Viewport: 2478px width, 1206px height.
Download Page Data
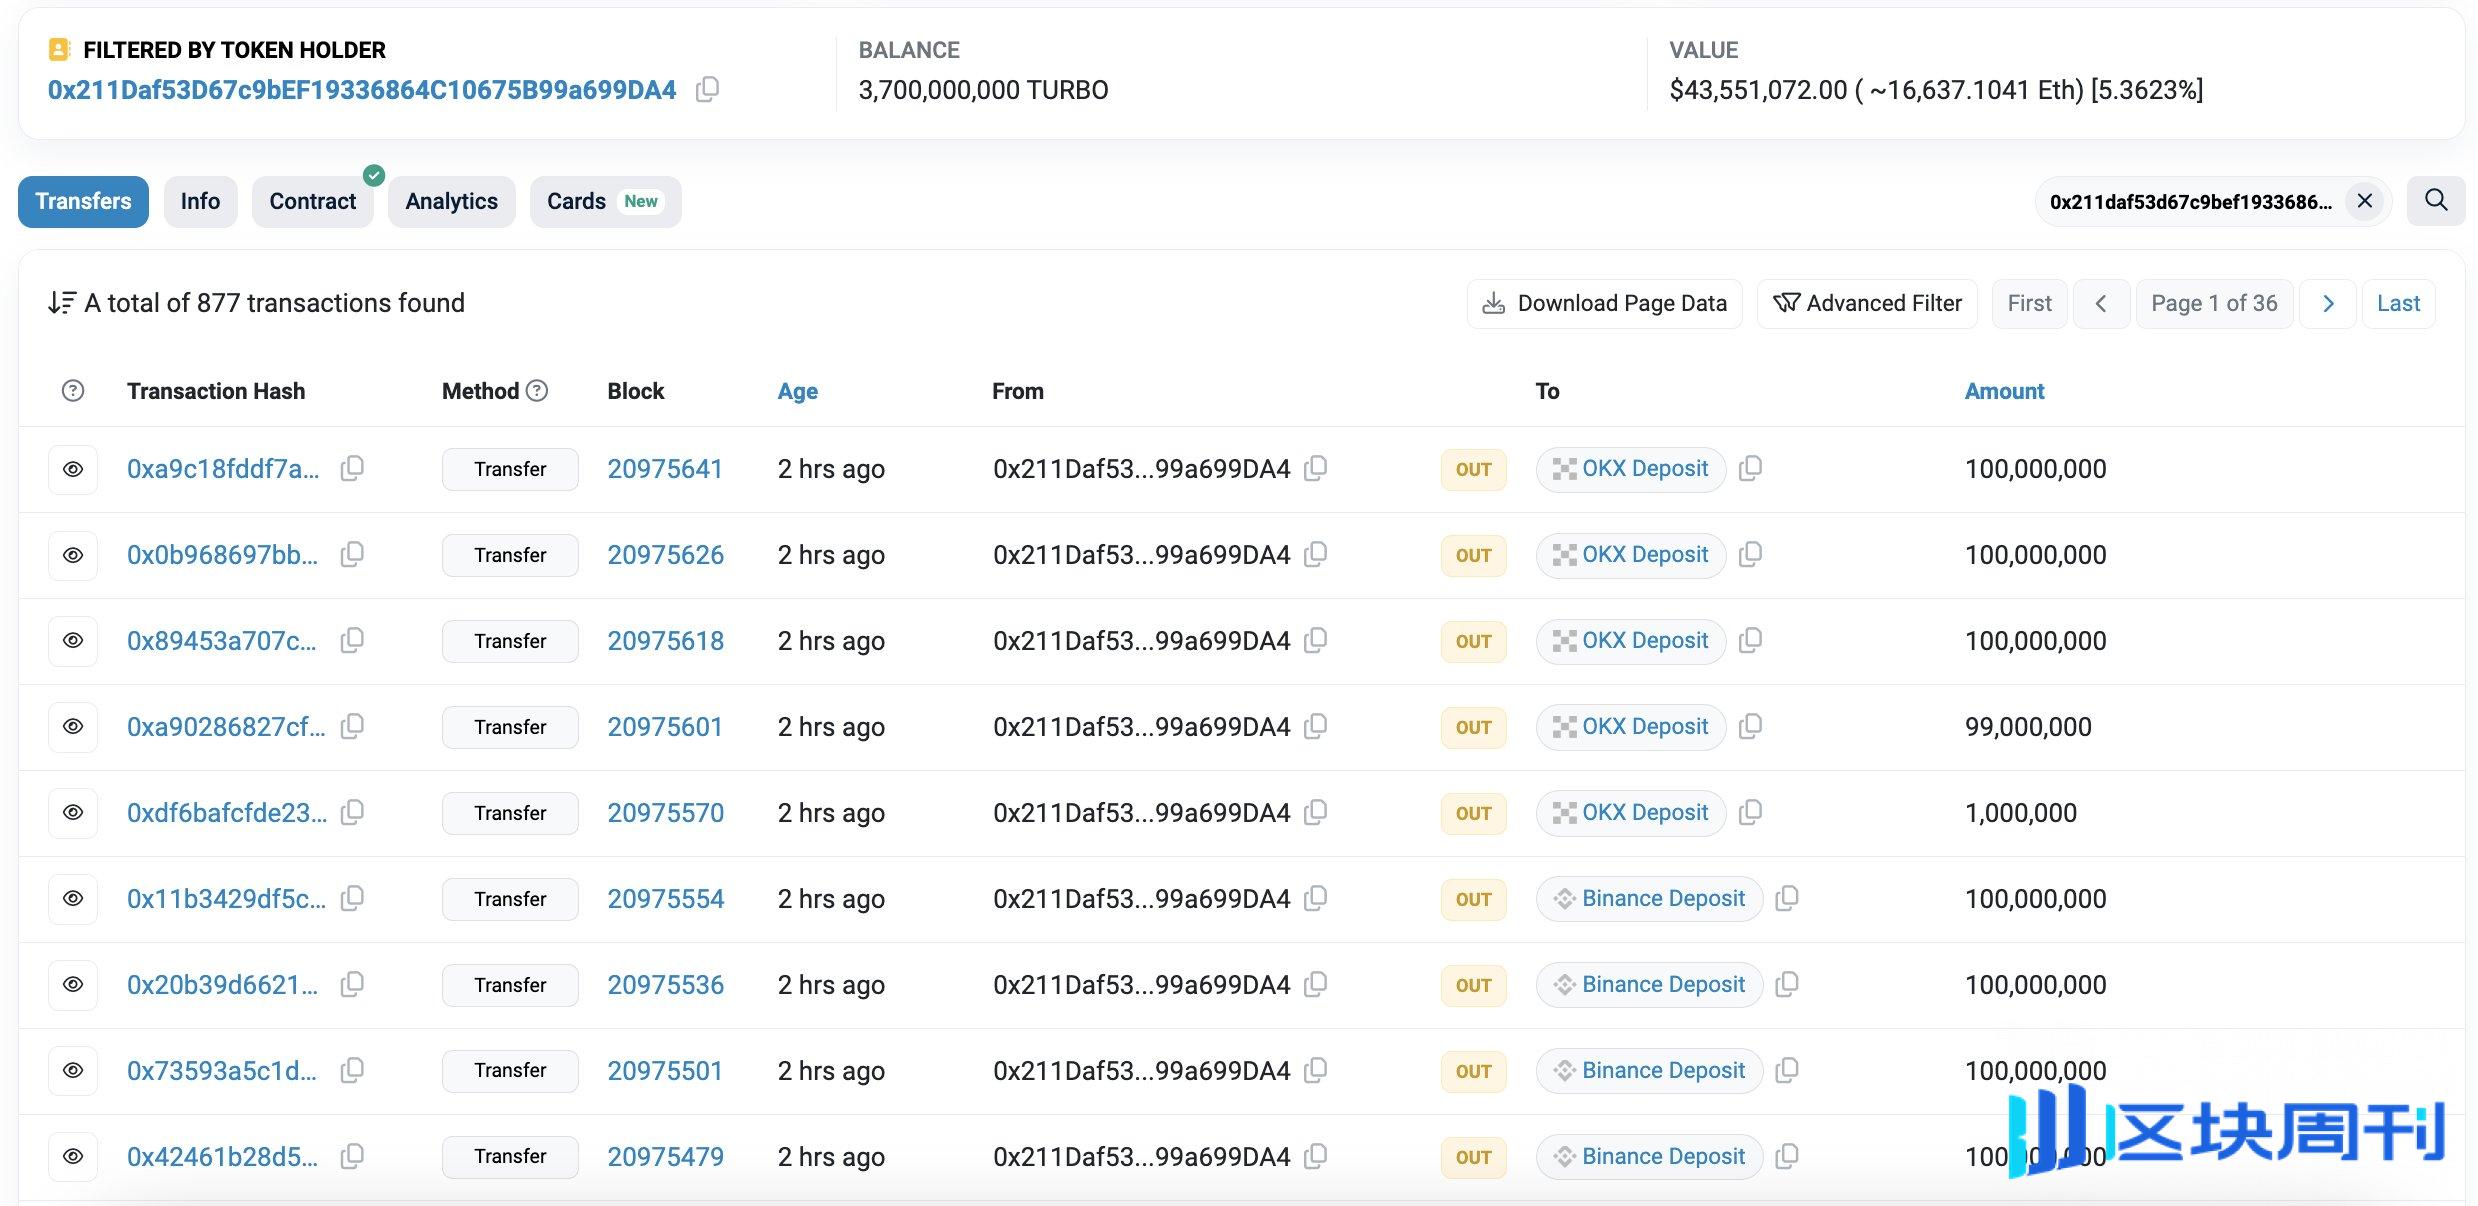coord(1604,303)
